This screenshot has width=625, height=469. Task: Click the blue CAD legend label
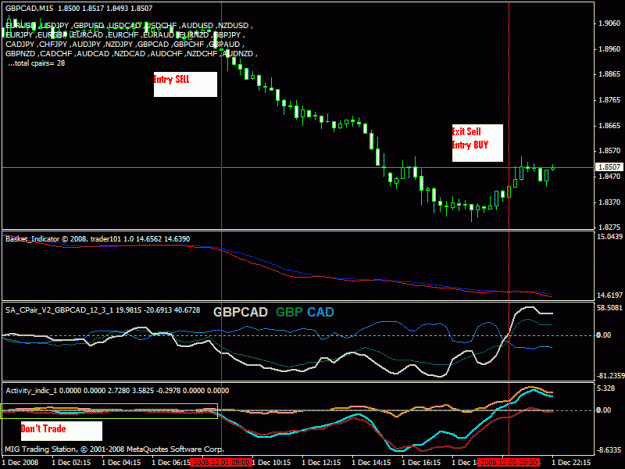pyautogui.click(x=320, y=312)
